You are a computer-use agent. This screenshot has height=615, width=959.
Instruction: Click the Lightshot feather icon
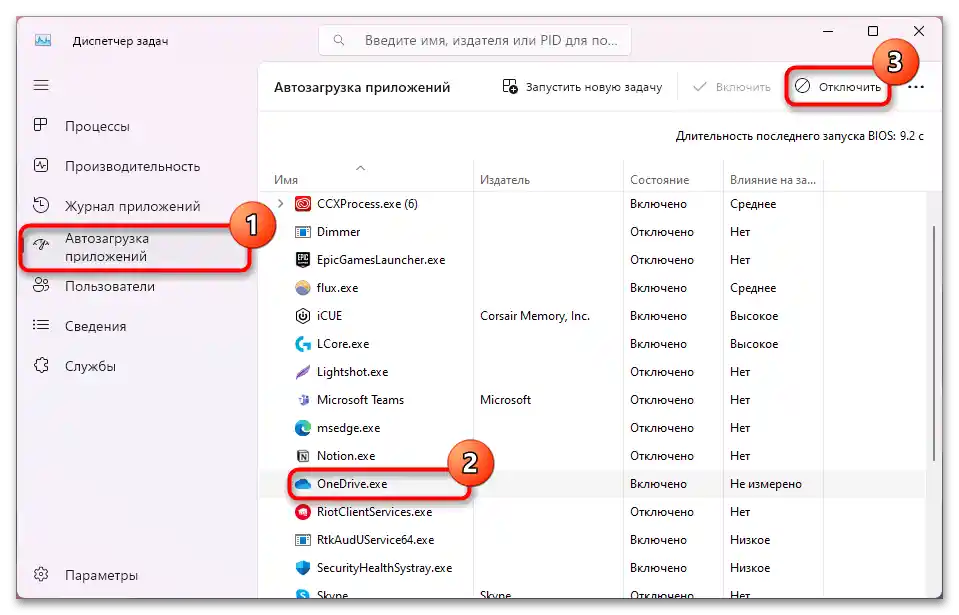[x=302, y=371]
